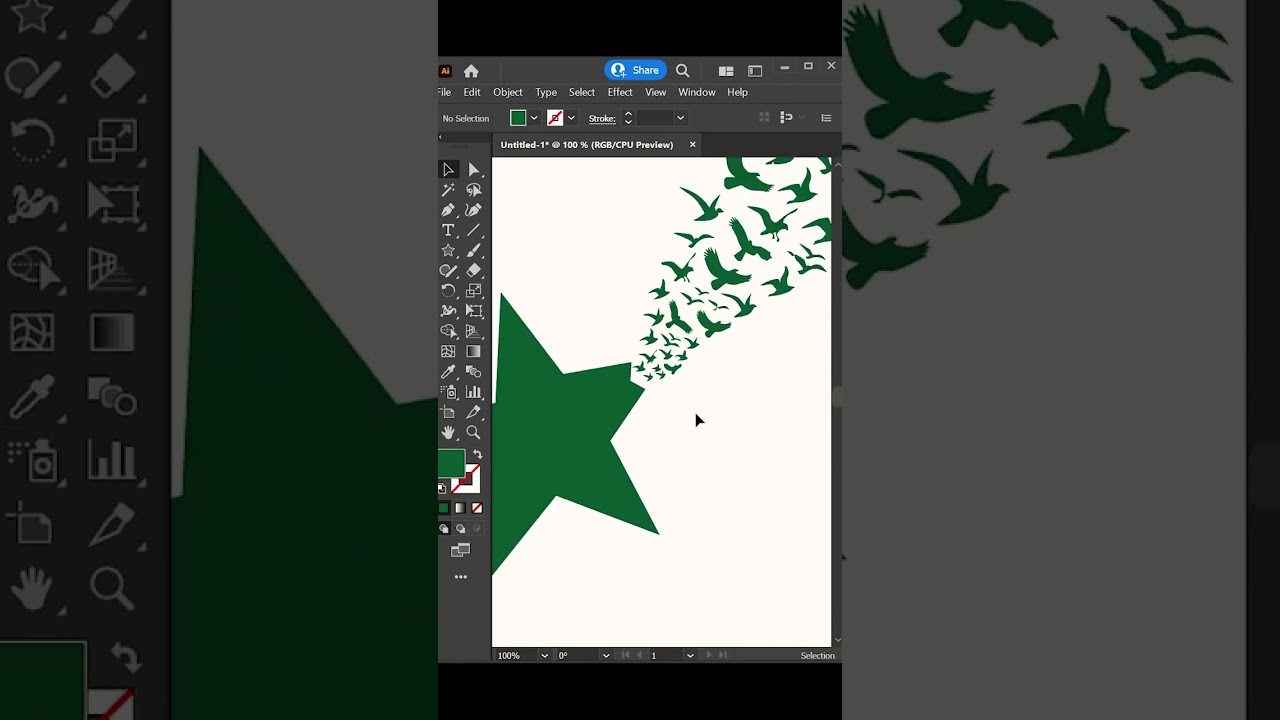Click the Stroke label link
This screenshot has height=720, width=1280.
click(x=602, y=118)
